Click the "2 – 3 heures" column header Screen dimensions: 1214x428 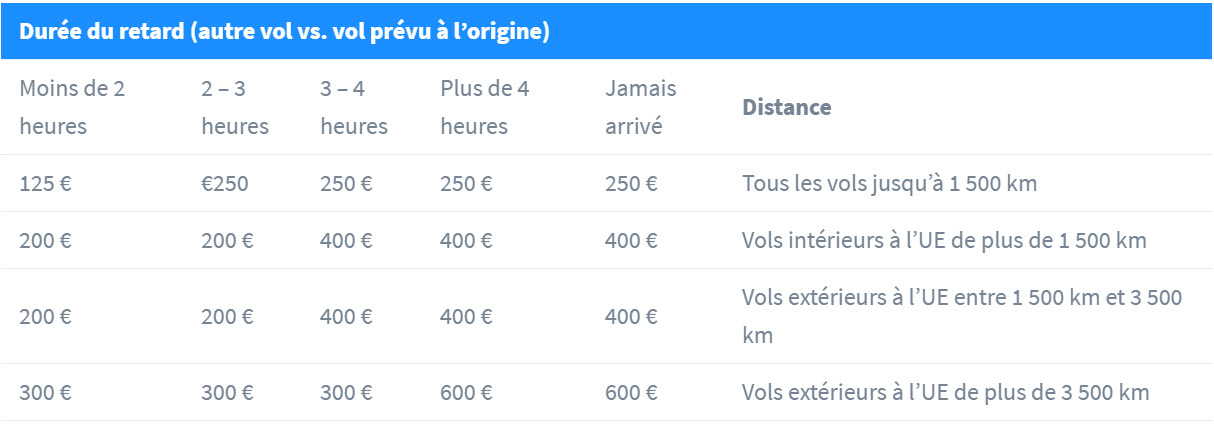pos(235,107)
